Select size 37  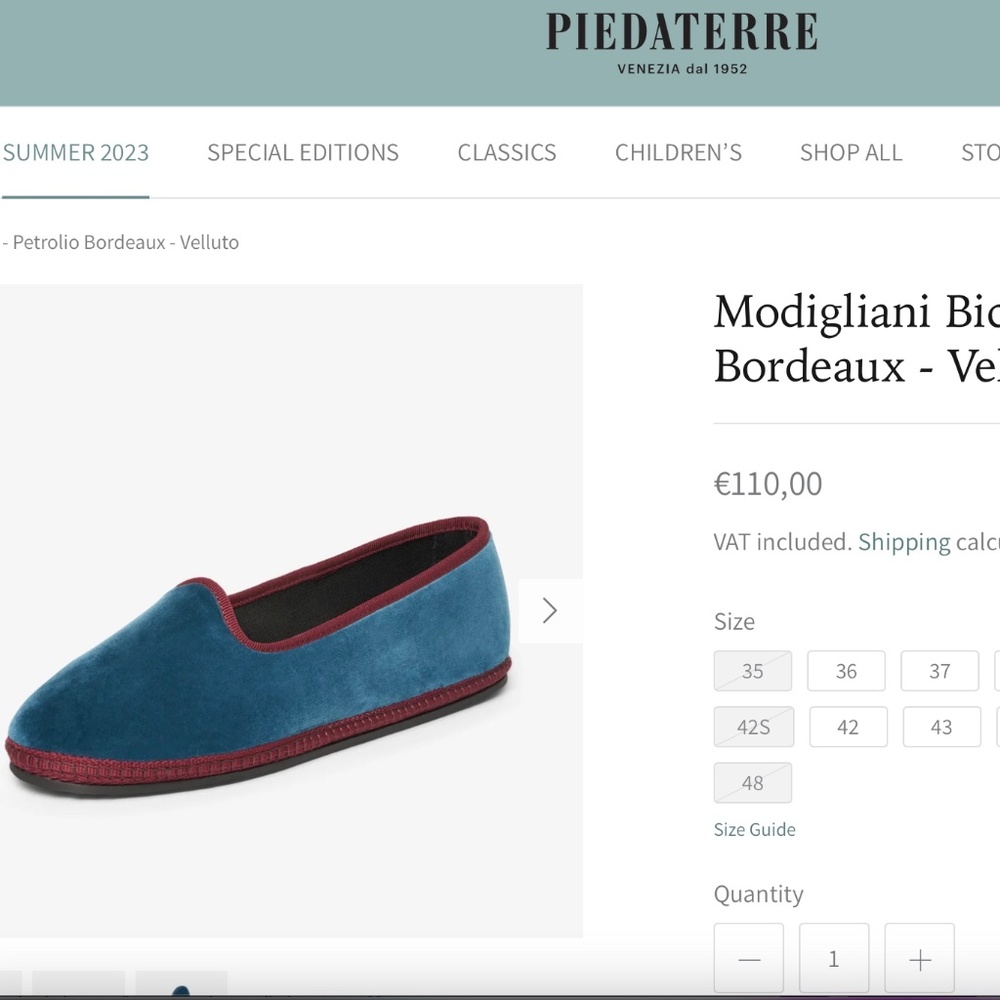pyautogui.click(x=940, y=671)
